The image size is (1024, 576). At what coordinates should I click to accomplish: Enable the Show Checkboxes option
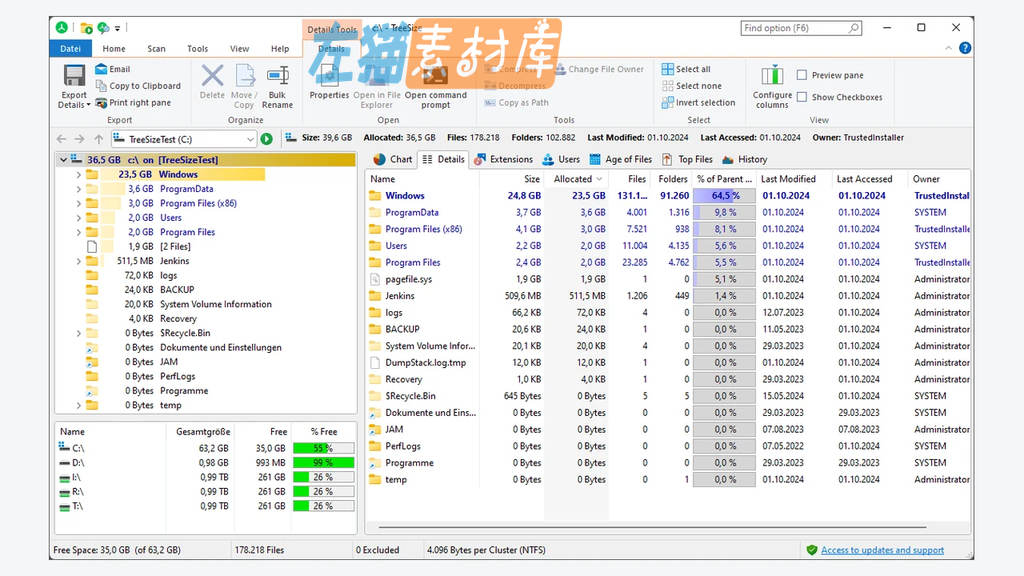[x=802, y=97]
